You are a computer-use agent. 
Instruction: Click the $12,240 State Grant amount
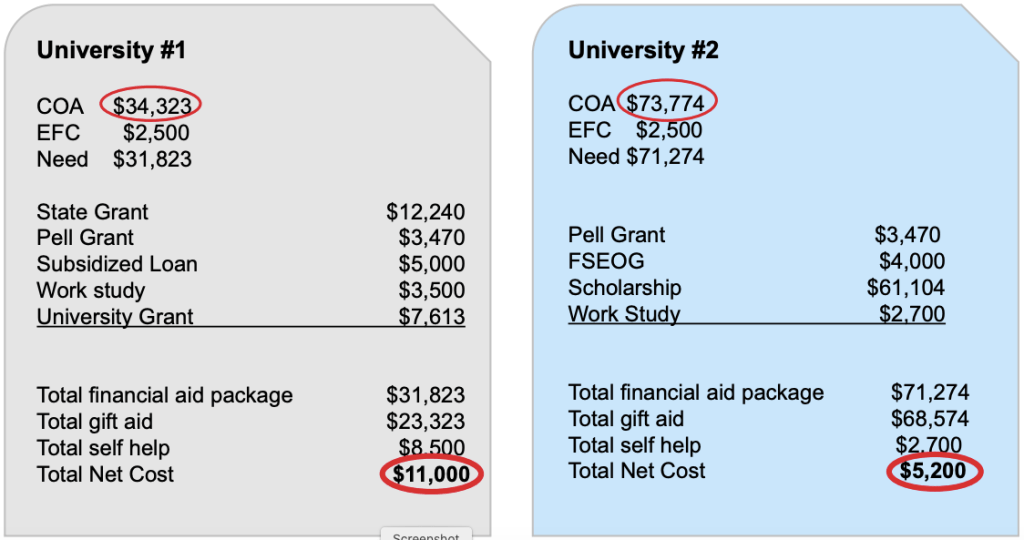pyautogui.click(x=425, y=212)
